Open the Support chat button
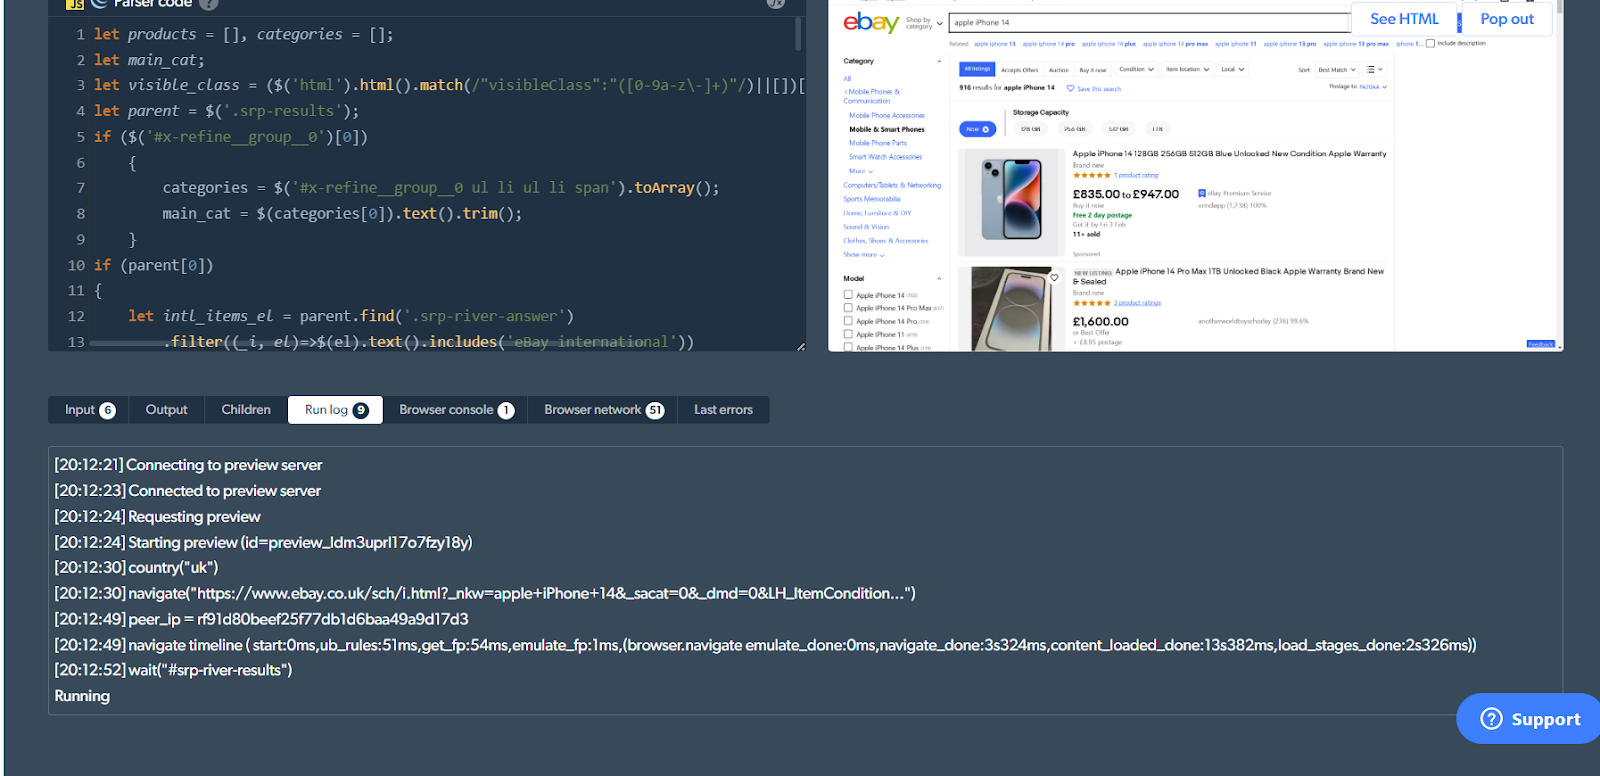Image resolution: width=1600 pixels, height=776 pixels. click(x=1530, y=719)
